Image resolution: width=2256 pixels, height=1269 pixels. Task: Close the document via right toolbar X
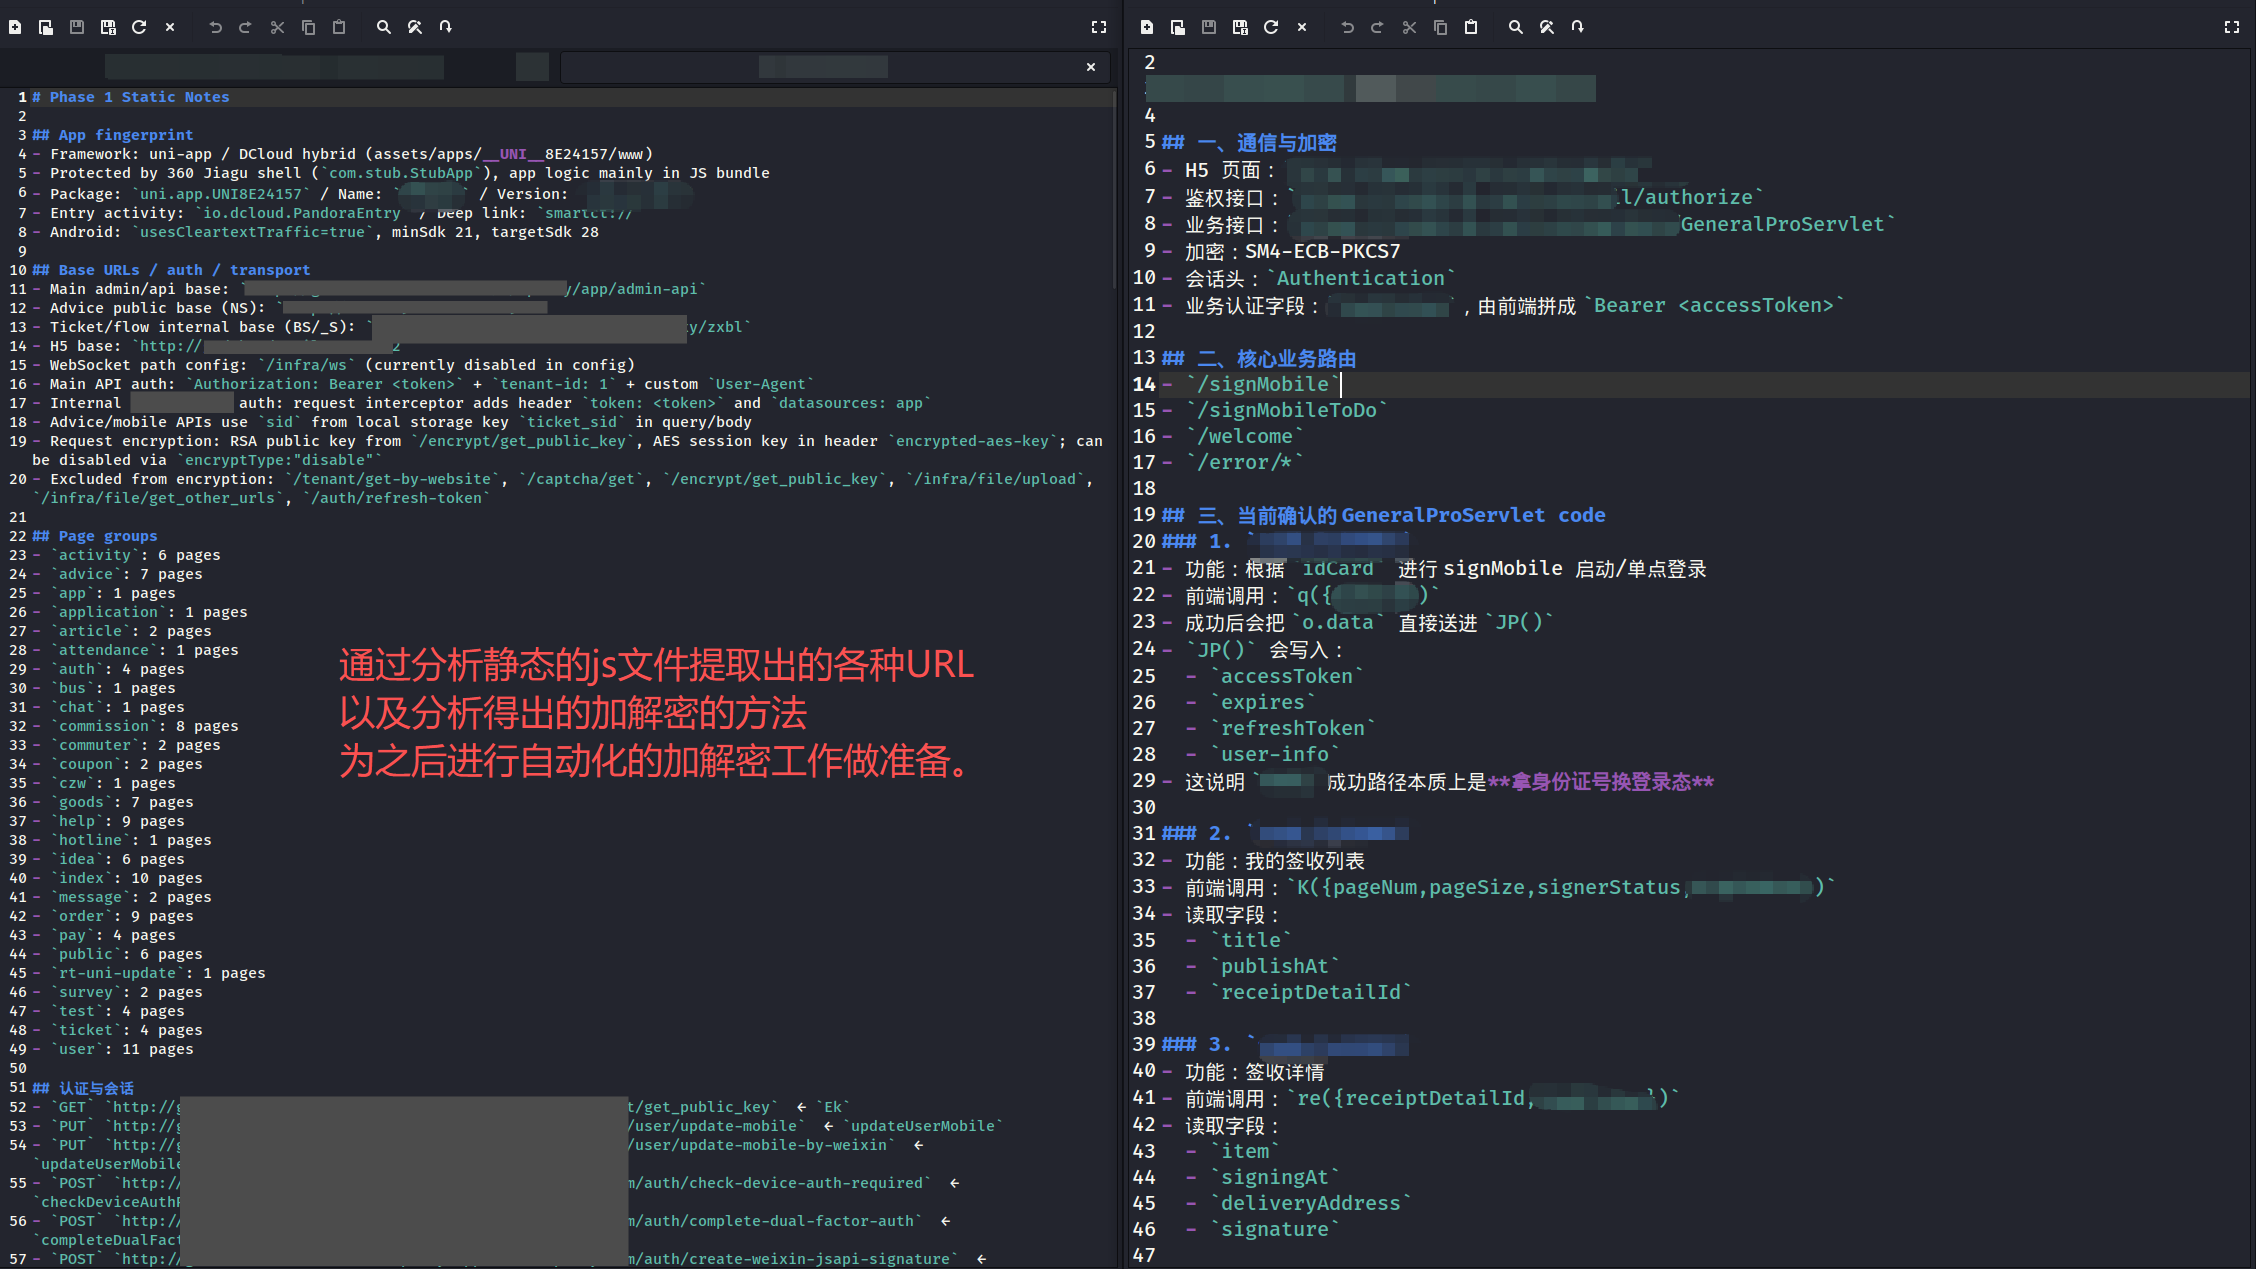pyautogui.click(x=1302, y=27)
